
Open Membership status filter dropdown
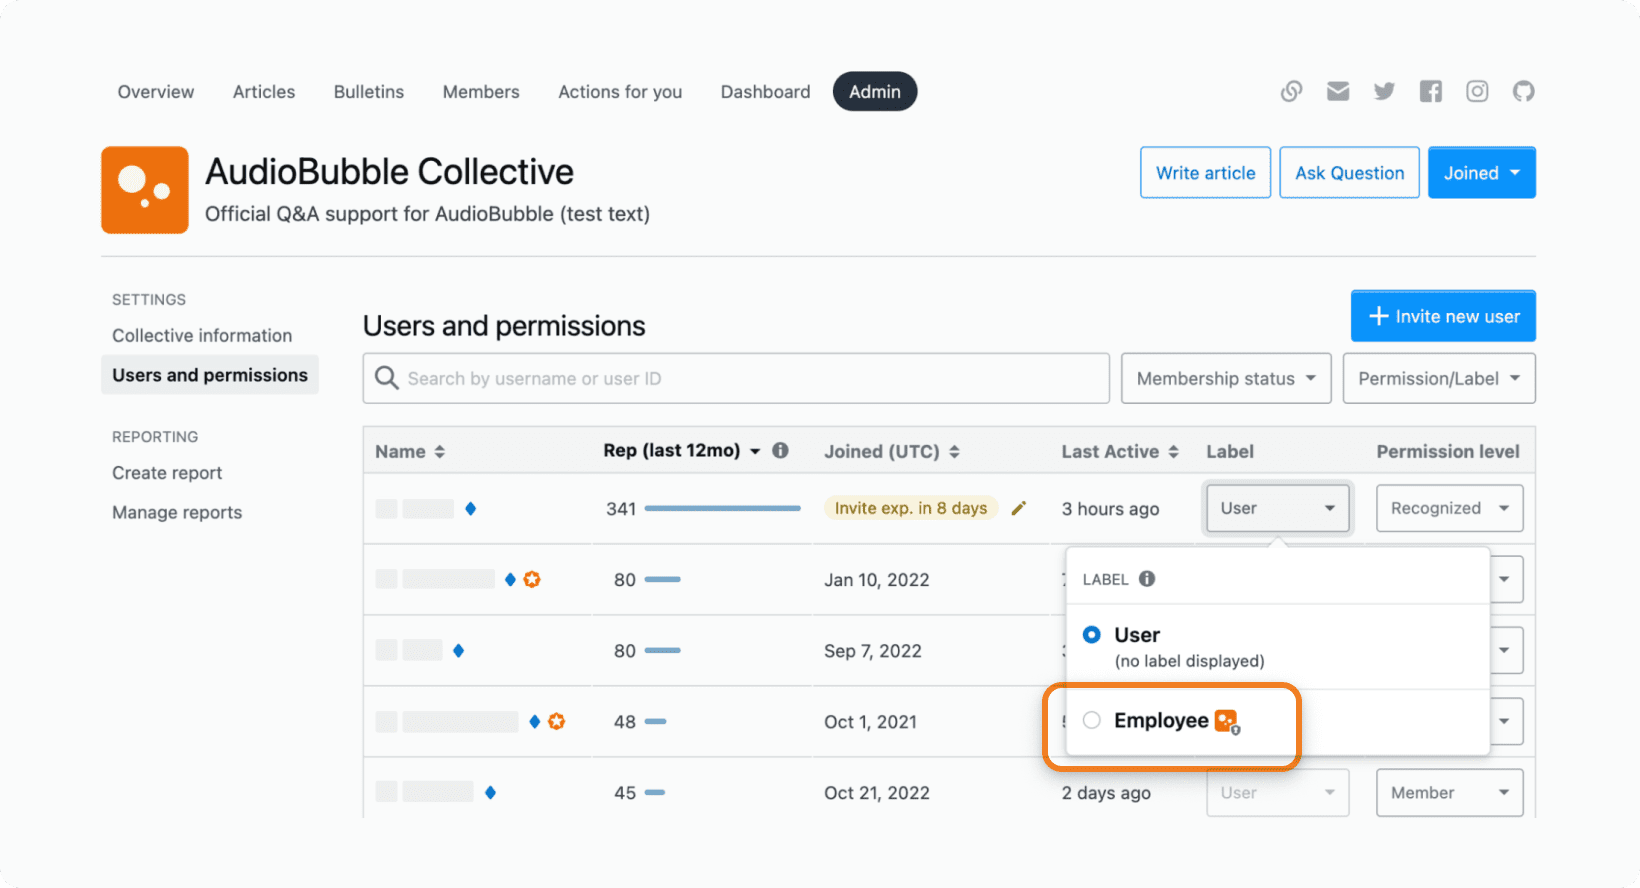point(1226,378)
